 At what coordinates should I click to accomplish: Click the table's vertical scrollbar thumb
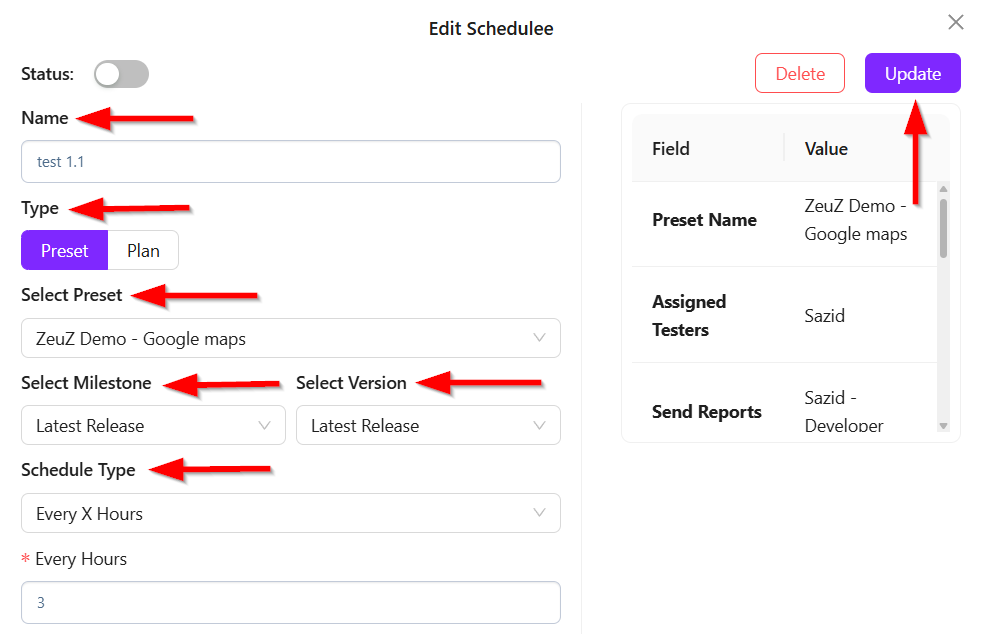pos(943,228)
